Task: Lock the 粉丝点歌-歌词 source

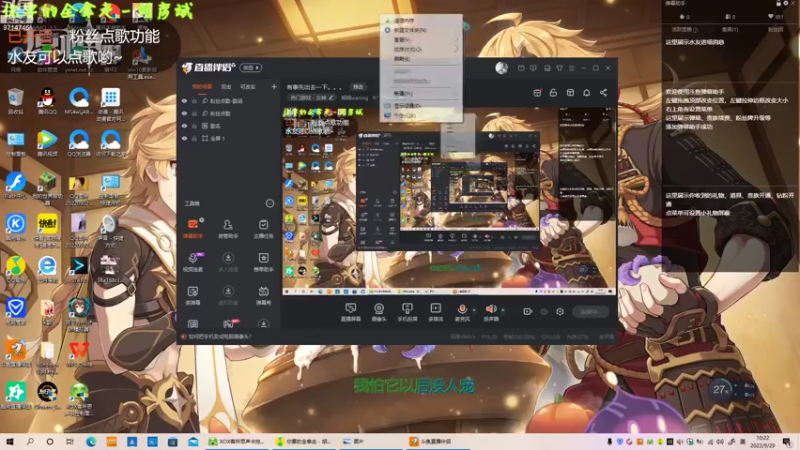Action: click(194, 101)
